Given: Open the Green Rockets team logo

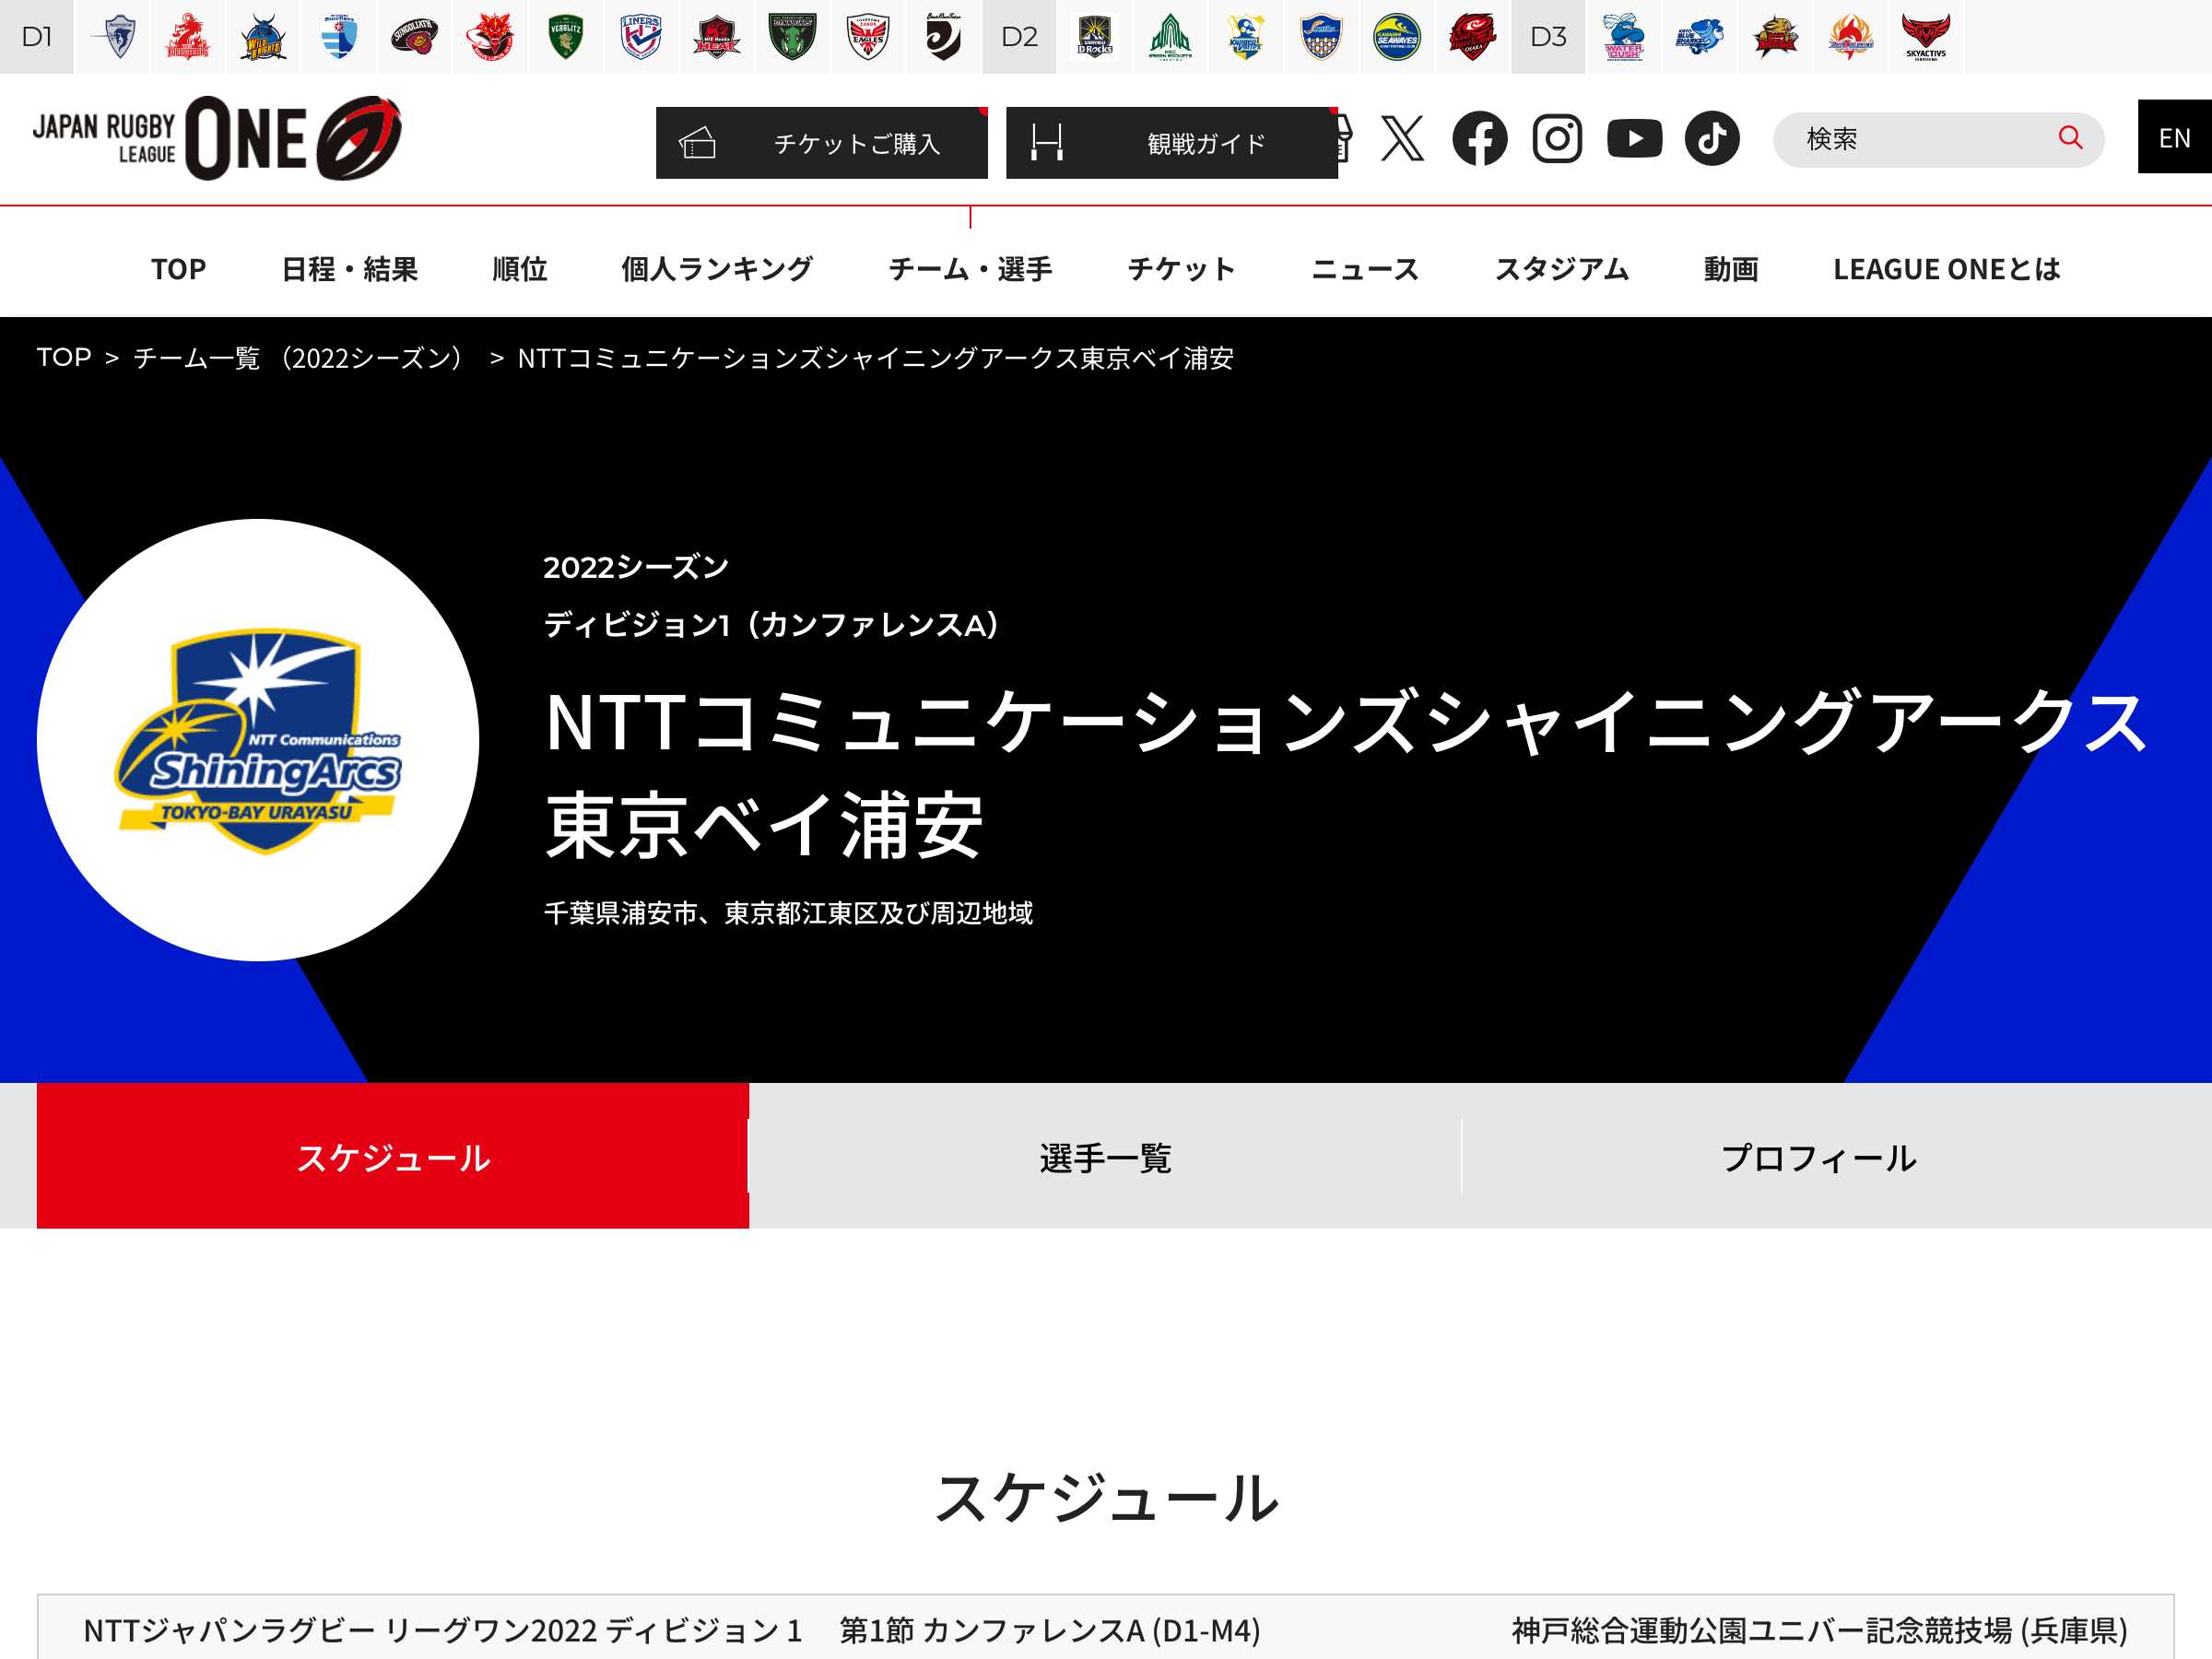Looking at the screenshot, I should [1170, 37].
